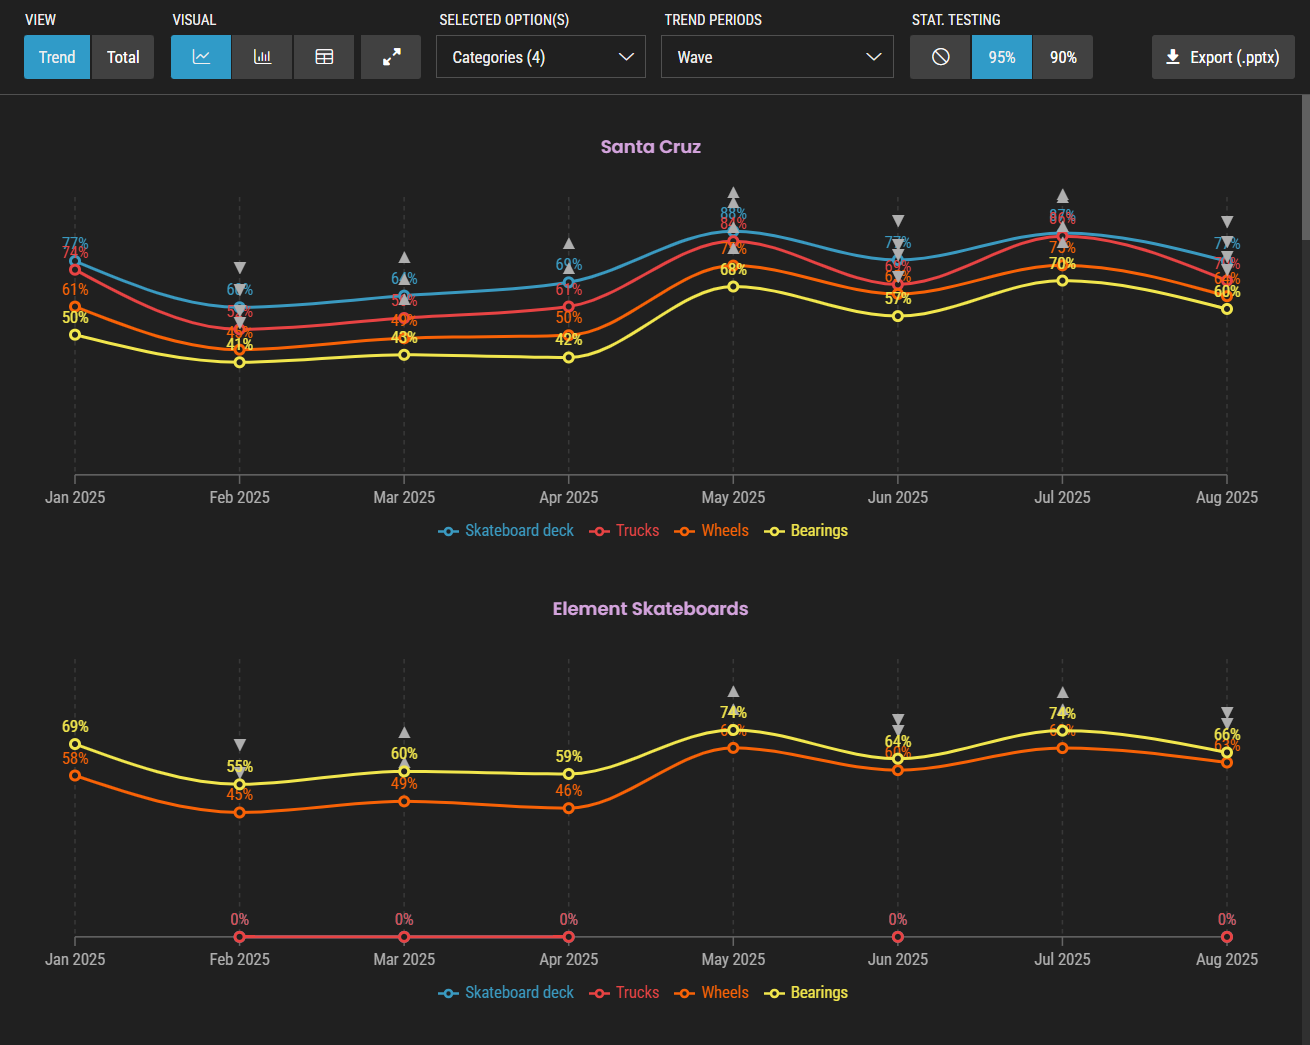Click Element Bearings Jan 2025 point (69%)
Screen dimensions: 1310x1045
[75, 745]
